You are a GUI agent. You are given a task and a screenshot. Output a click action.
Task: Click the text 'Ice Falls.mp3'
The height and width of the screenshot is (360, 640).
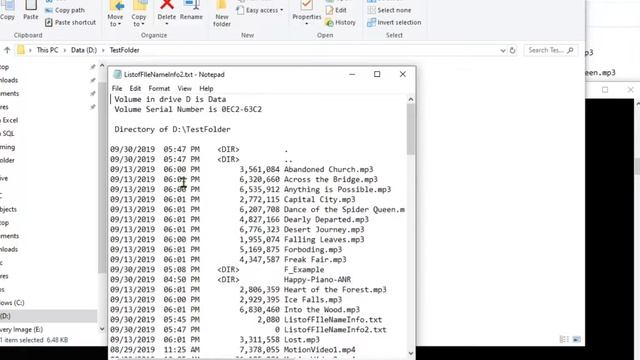point(313,300)
